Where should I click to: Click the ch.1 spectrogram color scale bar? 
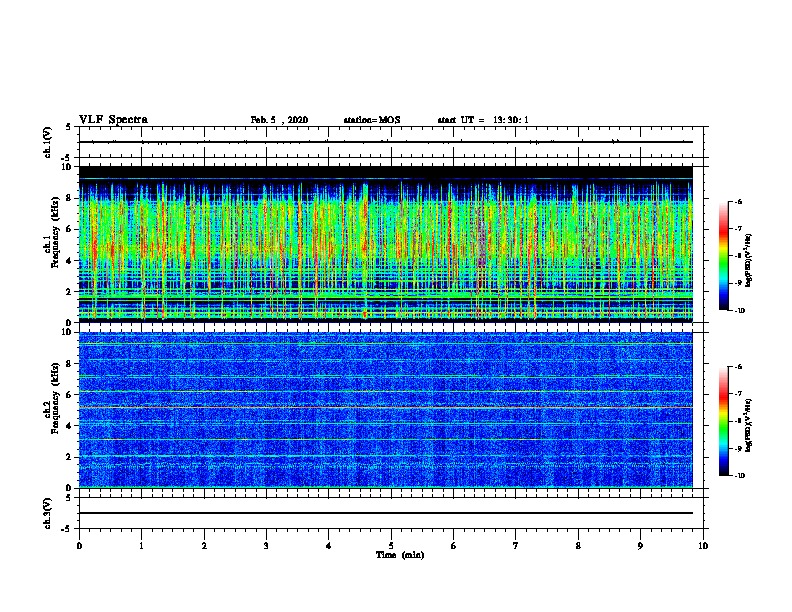(x=724, y=256)
